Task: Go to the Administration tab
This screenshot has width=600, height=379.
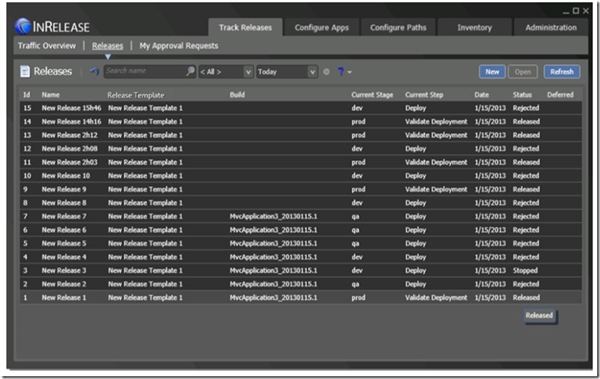Action: point(551,28)
